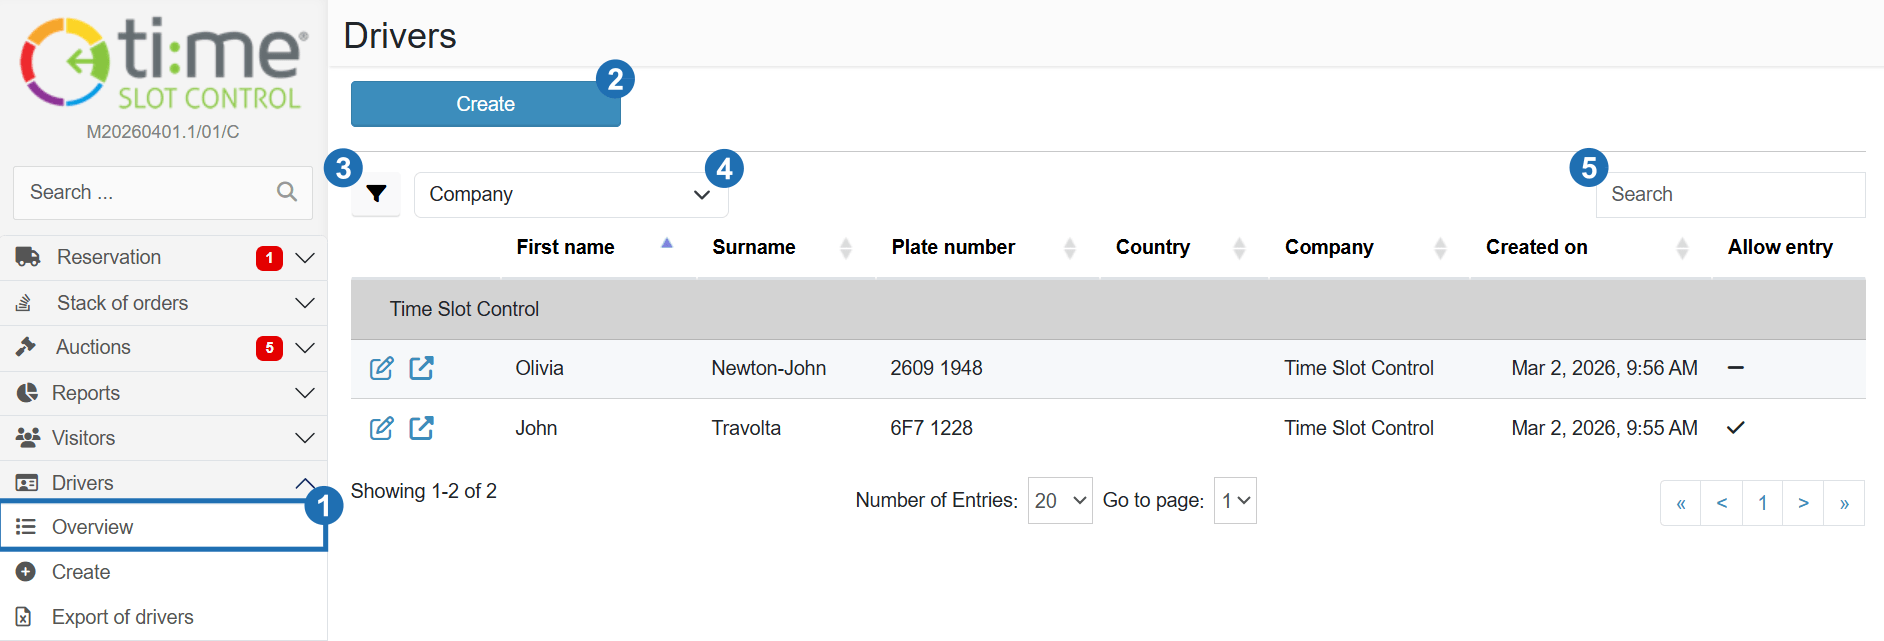The height and width of the screenshot is (641, 1884).
Task: Open John Travolta's details via external link icon
Action: [x=422, y=428]
